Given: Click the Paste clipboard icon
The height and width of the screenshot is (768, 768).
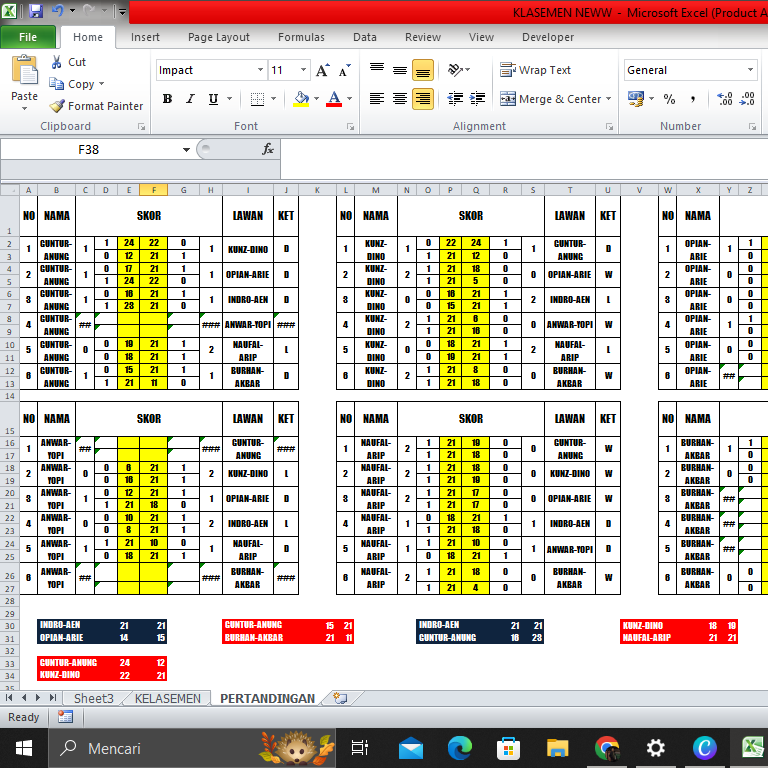Looking at the screenshot, I should [24, 71].
